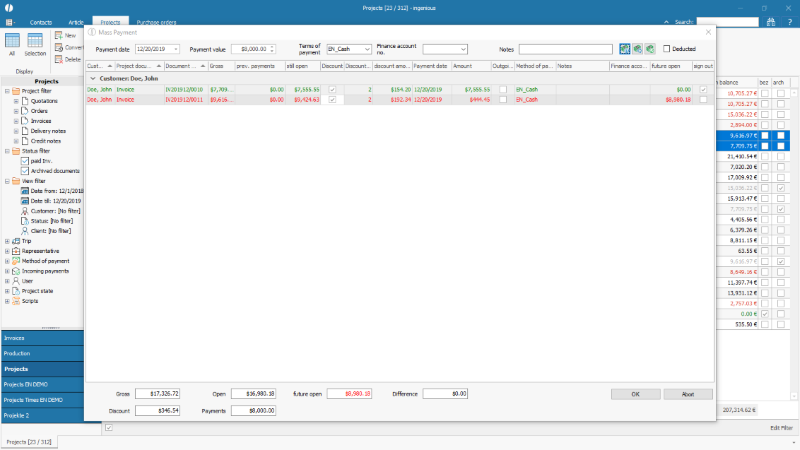Click the question mark help icon
This screenshot has height=450, width=800.
point(789,22)
